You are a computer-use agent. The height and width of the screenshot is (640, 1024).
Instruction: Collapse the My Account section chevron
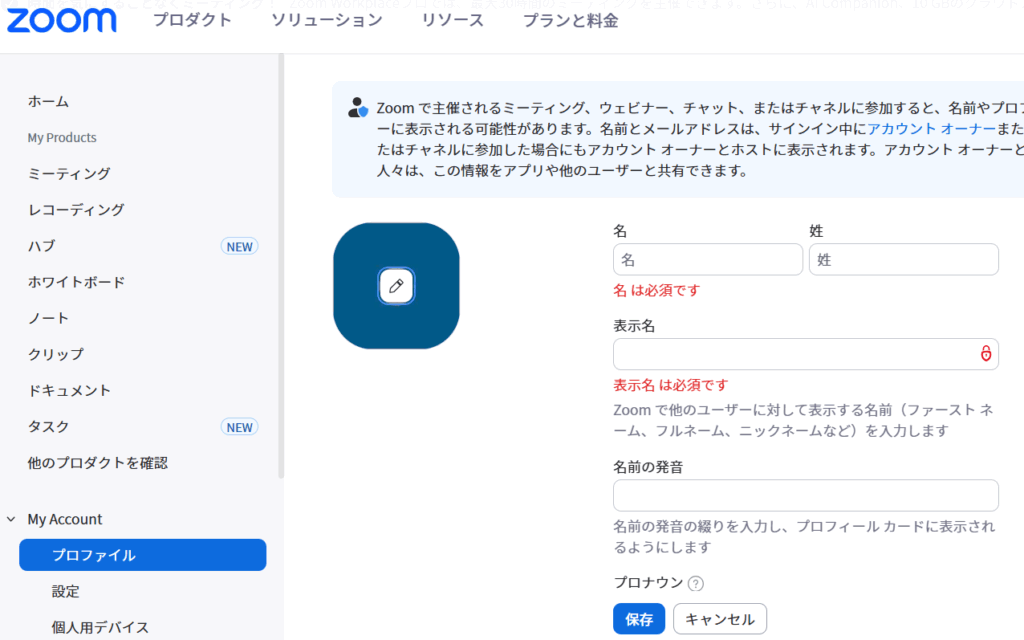11,520
